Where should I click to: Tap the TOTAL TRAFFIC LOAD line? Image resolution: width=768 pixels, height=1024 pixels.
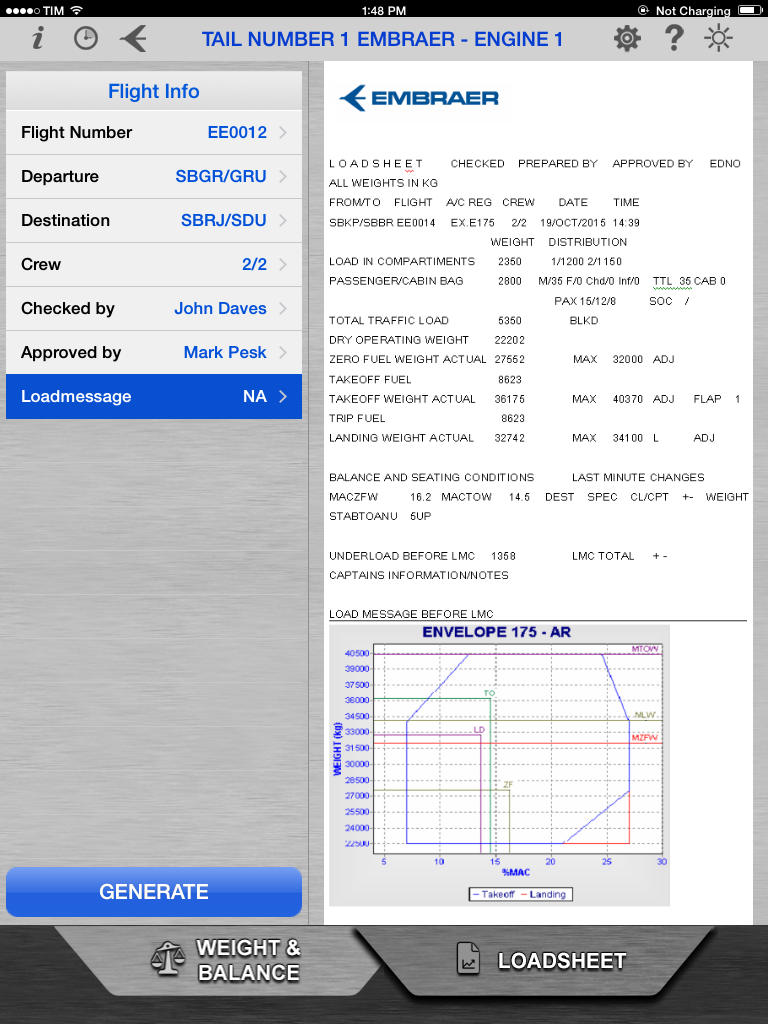click(x=425, y=321)
